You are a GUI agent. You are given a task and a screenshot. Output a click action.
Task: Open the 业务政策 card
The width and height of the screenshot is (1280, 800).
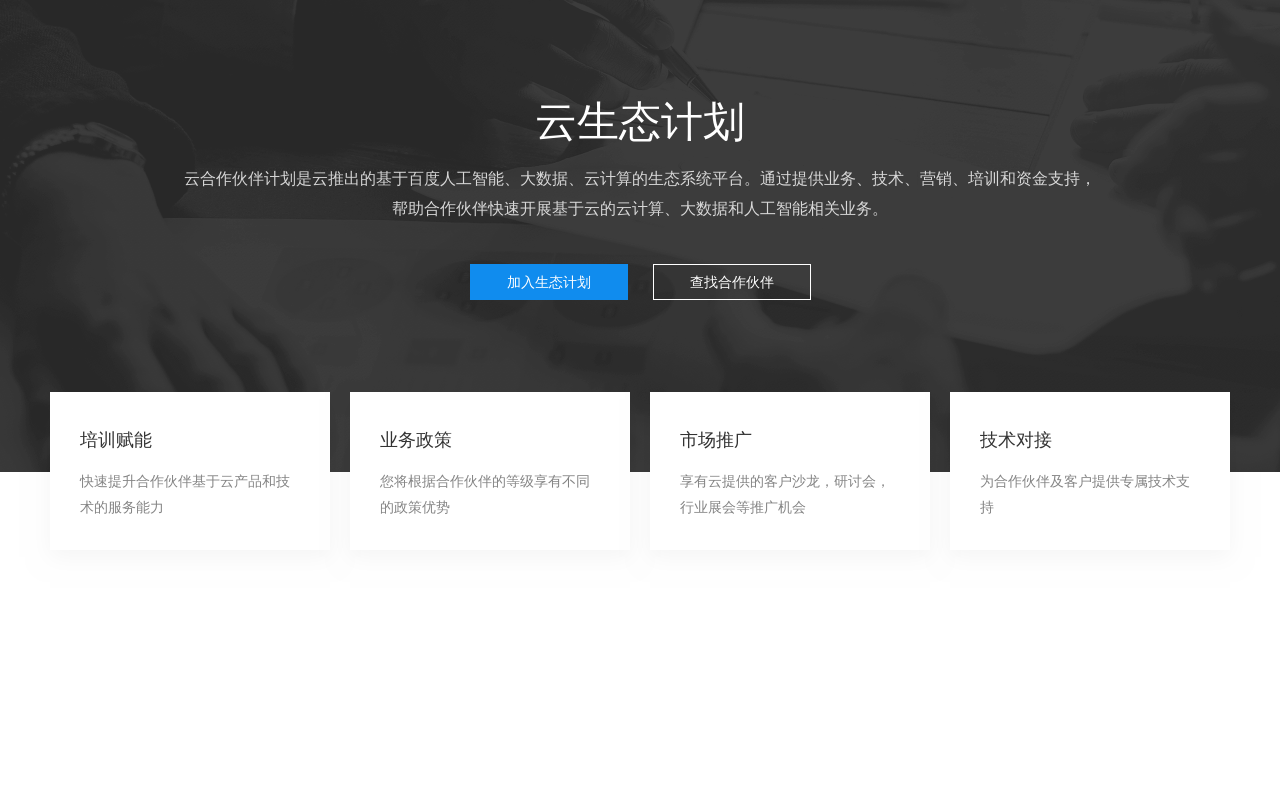click(x=490, y=470)
